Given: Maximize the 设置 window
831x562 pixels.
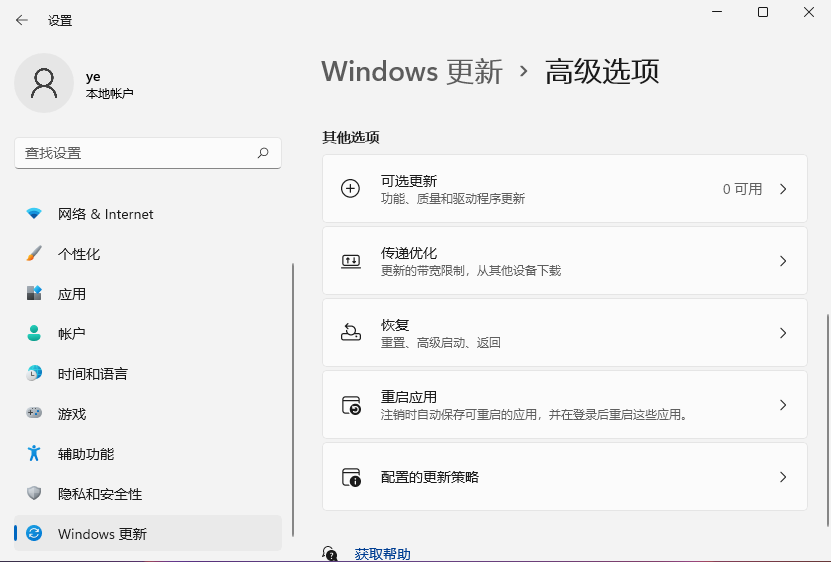Looking at the screenshot, I should pos(763,12).
